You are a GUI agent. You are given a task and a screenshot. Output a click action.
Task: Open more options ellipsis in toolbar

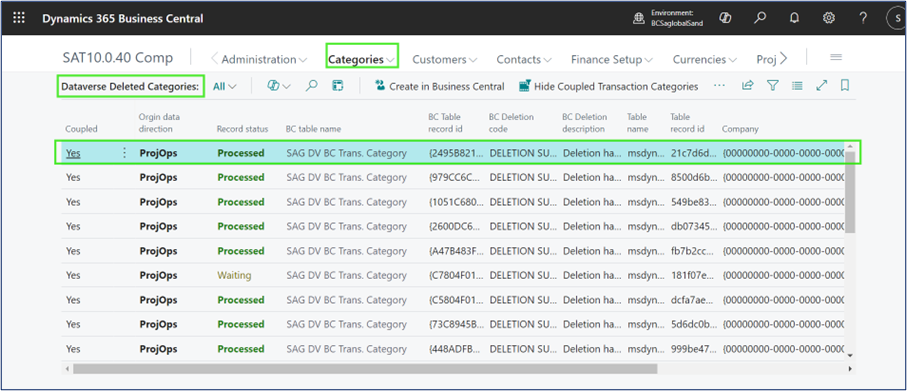pyautogui.click(x=719, y=86)
